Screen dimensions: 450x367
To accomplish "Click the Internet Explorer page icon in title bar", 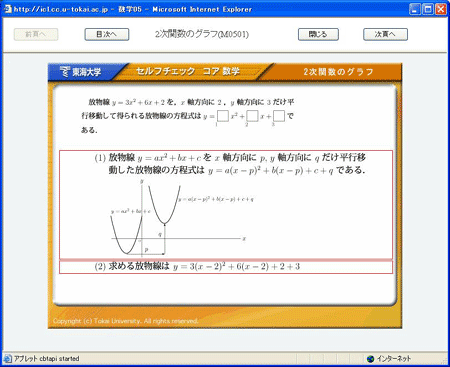I will click(x=8, y=9).
